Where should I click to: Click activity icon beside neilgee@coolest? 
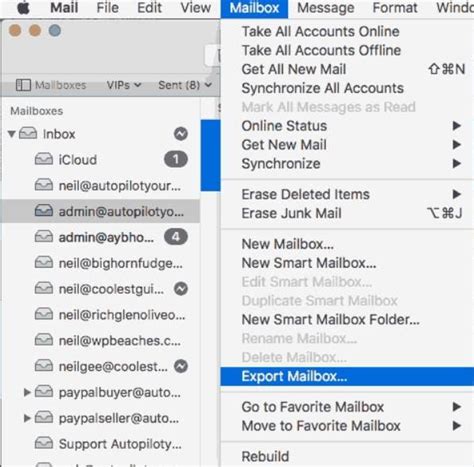coord(181,366)
